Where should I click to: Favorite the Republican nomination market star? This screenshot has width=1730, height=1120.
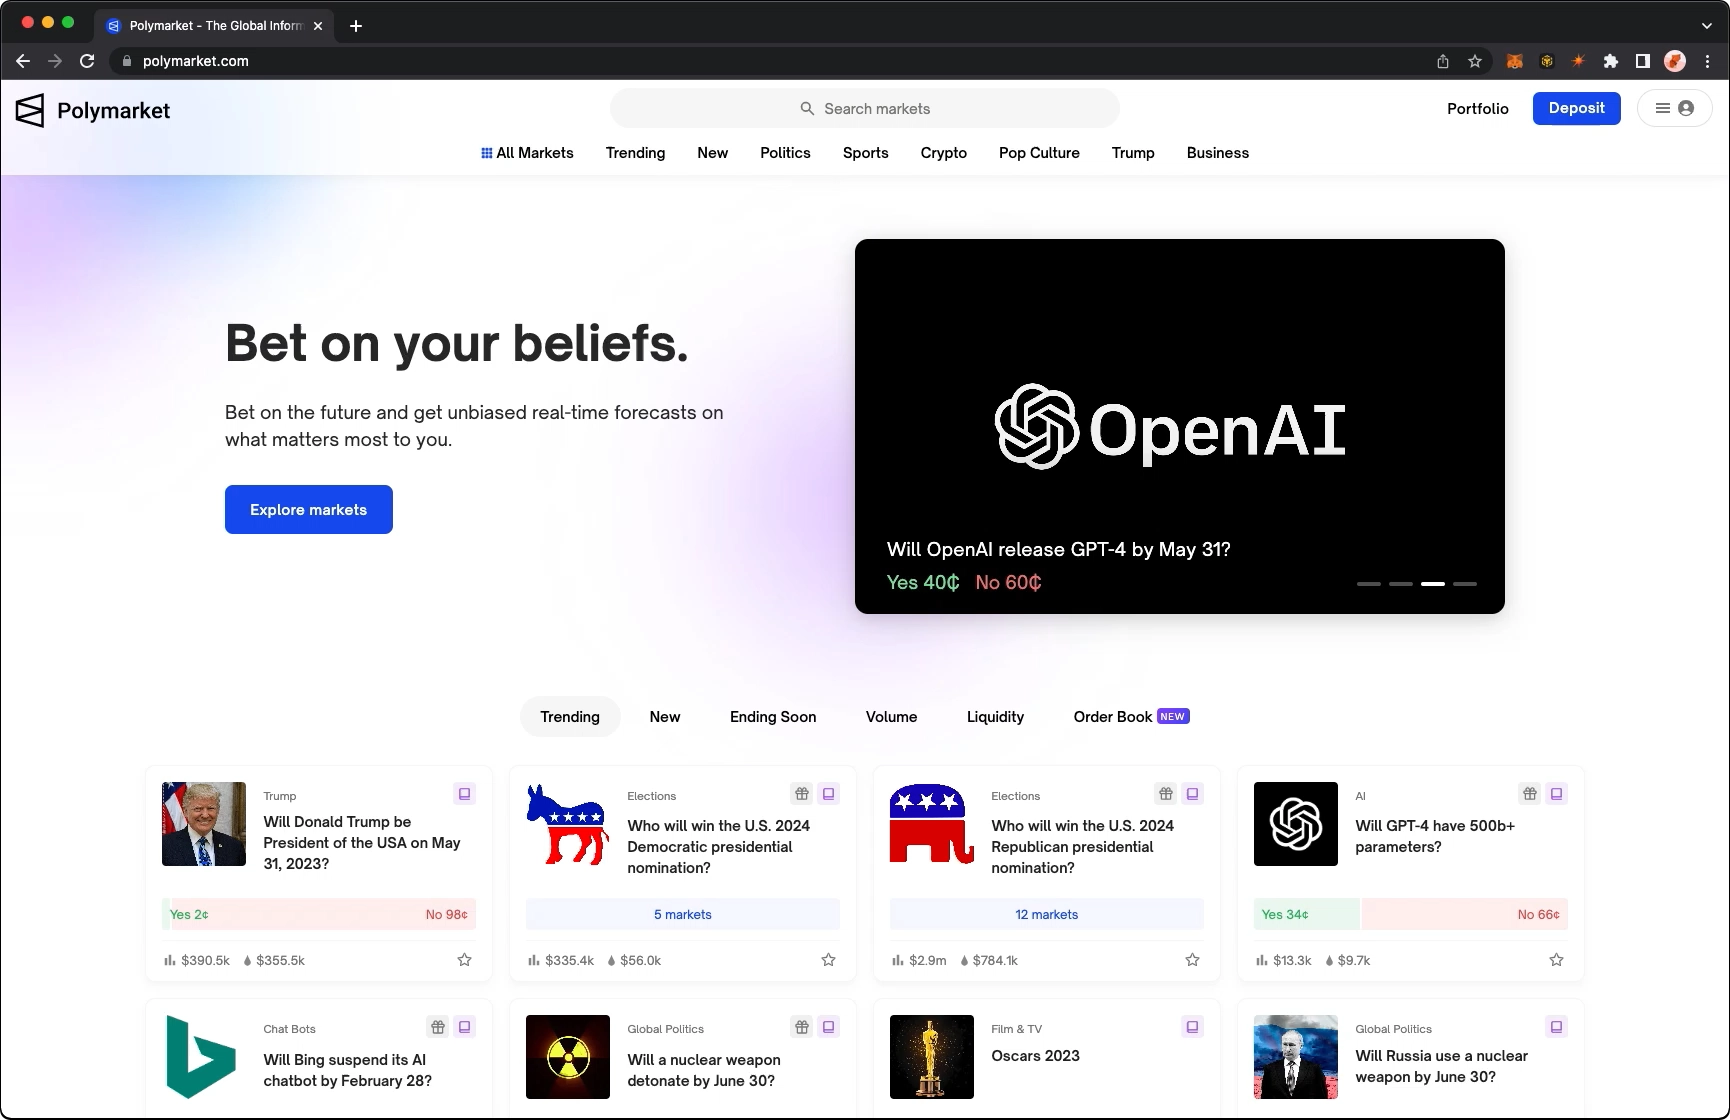1192,960
